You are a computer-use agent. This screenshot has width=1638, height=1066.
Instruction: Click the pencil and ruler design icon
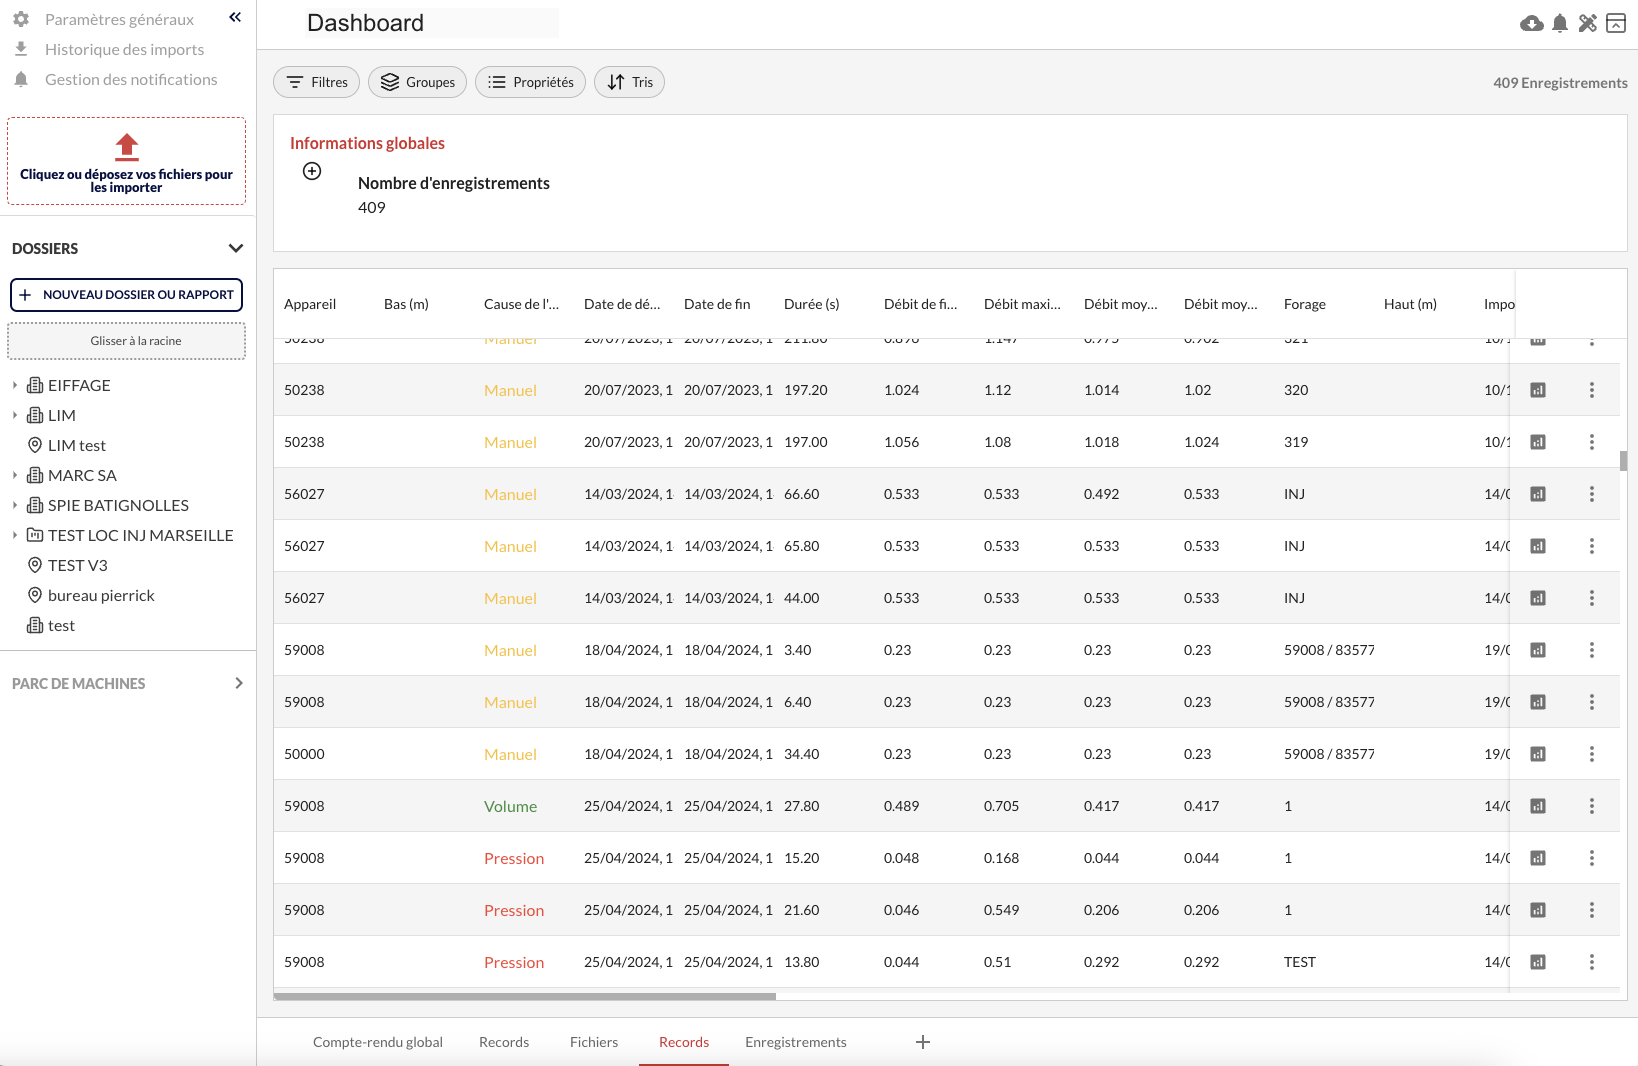(1587, 23)
